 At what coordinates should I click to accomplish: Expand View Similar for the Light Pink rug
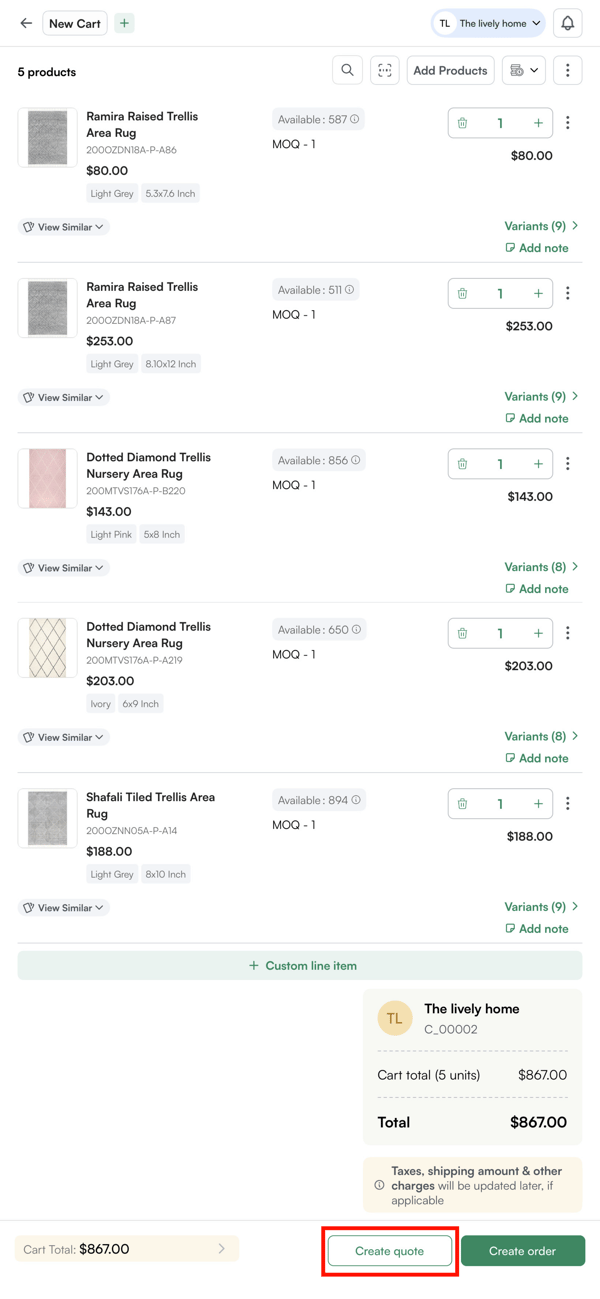pos(64,568)
